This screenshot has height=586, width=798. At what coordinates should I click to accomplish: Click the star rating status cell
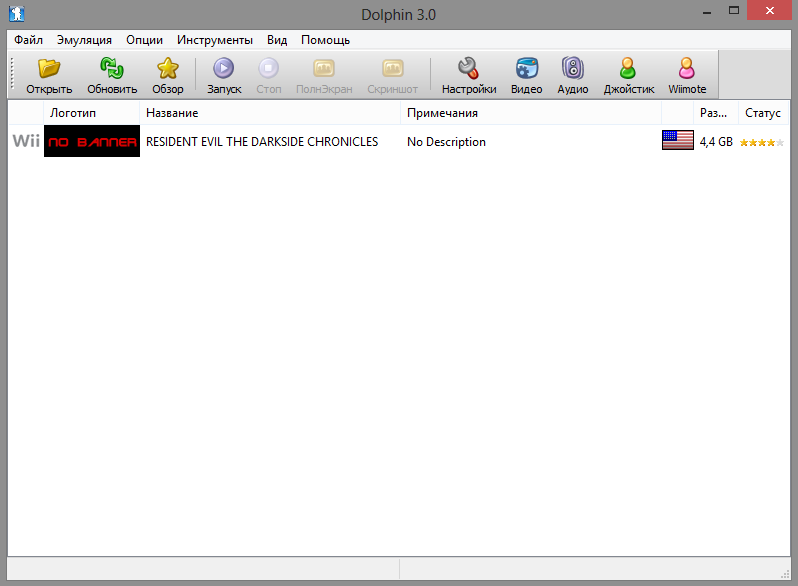click(762, 143)
